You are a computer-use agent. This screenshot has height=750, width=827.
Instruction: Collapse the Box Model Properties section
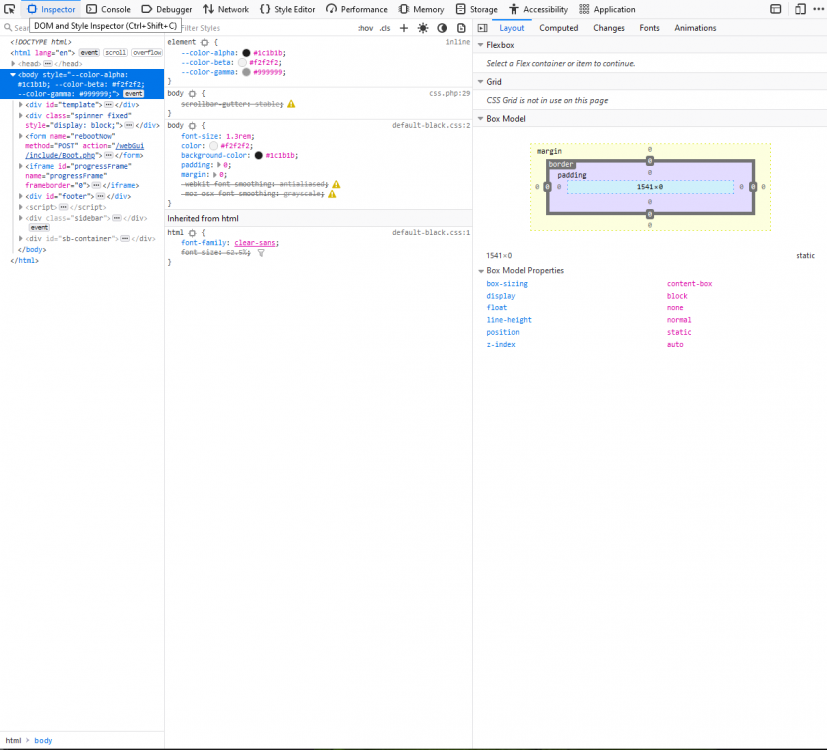pyautogui.click(x=480, y=271)
